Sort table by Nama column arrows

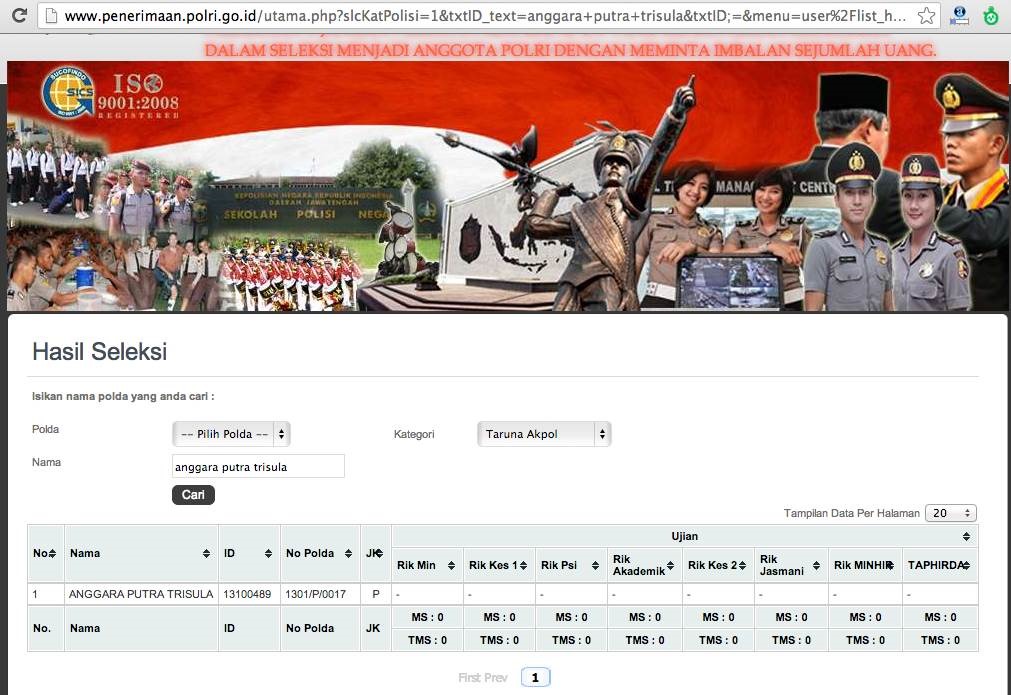point(206,554)
